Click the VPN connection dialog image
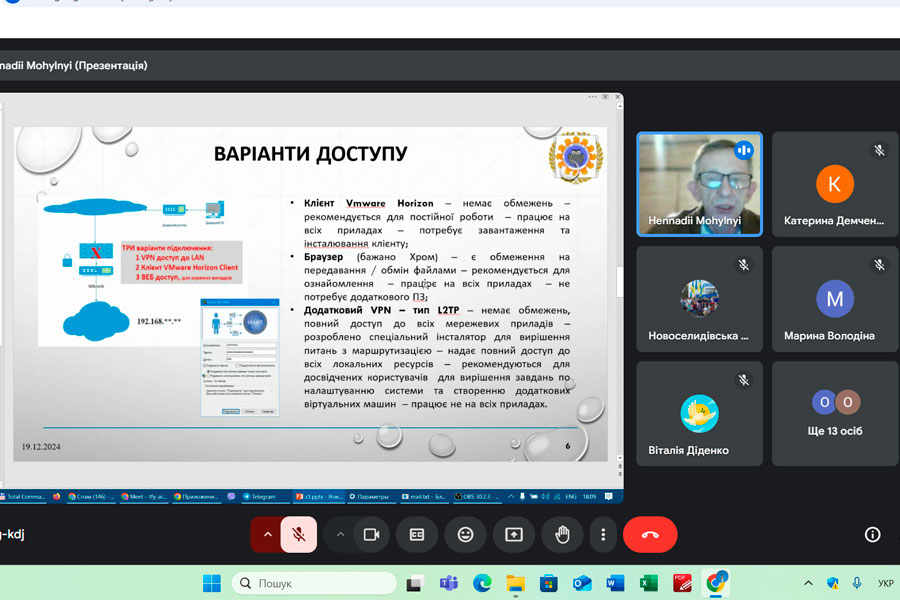The height and width of the screenshot is (600, 900). (240, 357)
